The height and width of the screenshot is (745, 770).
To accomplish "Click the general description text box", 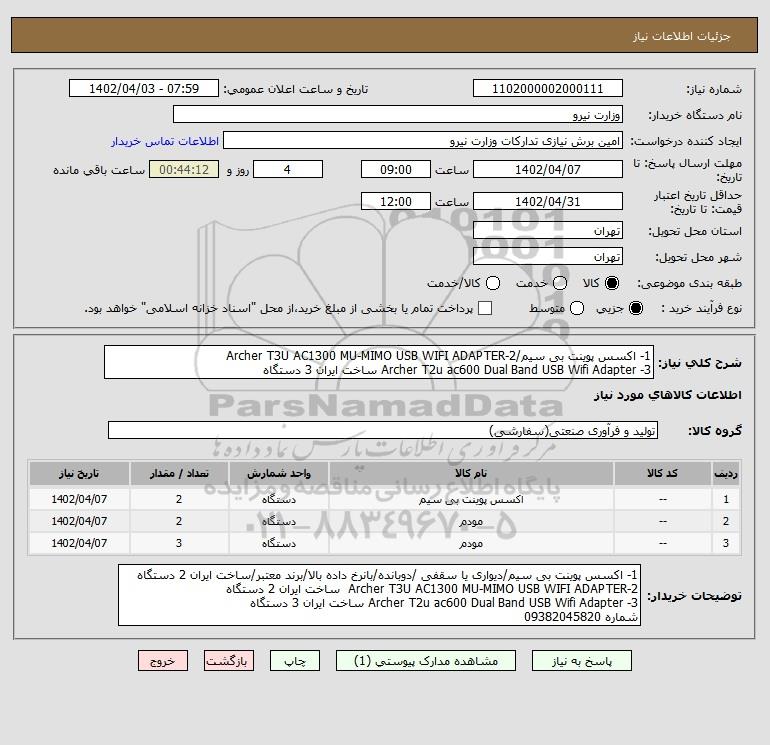I will tap(379, 362).
